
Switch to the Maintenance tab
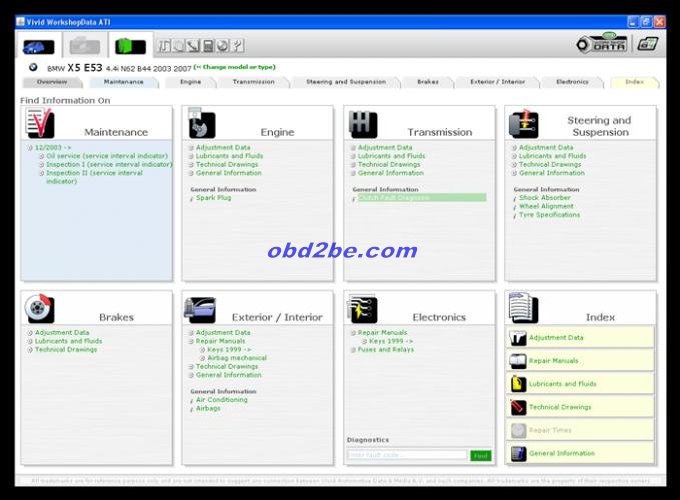(x=124, y=82)
